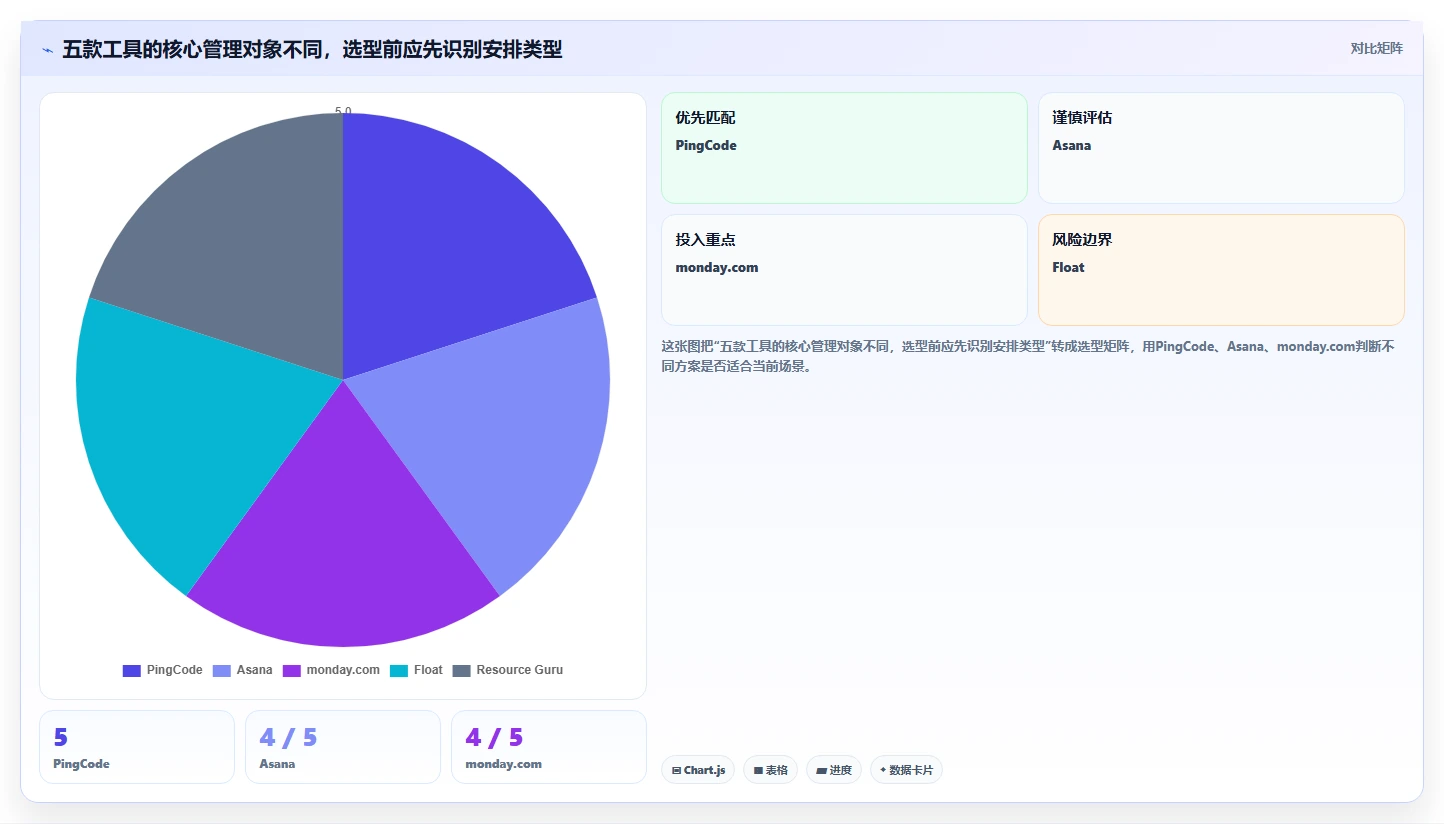Open the 投入重点 monday.com card
This screenshot has width=1444, height=824.
coord(844,270)
